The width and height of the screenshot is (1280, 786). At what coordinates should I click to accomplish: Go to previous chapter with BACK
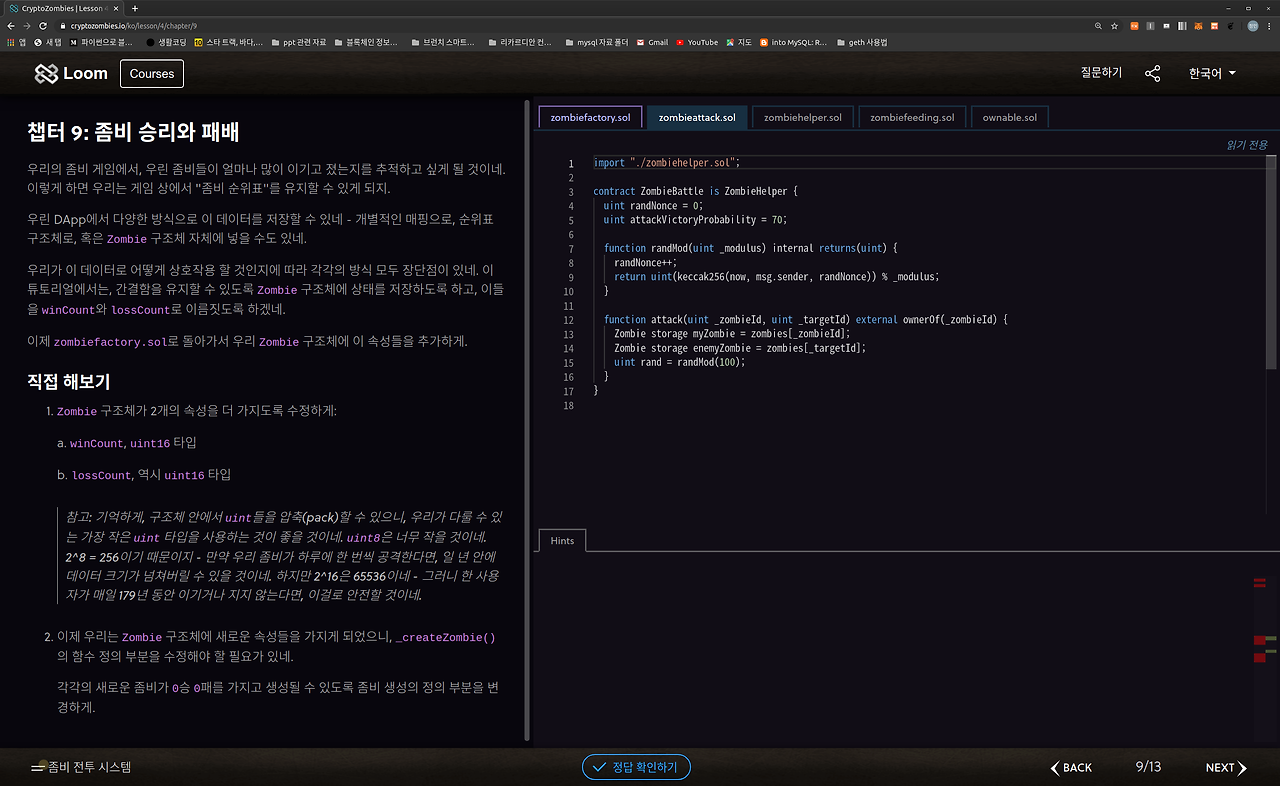[1071, 767]
